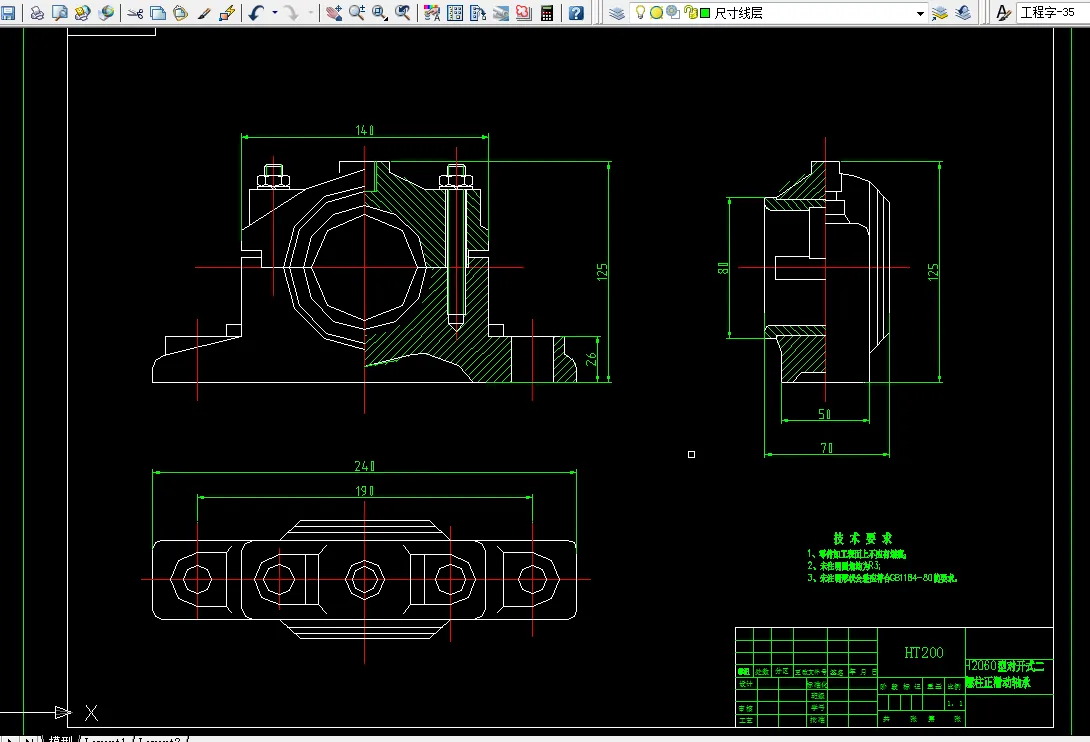Open the Block Editor lightning icon
The image size is (1090, 742).
[227, 13]
